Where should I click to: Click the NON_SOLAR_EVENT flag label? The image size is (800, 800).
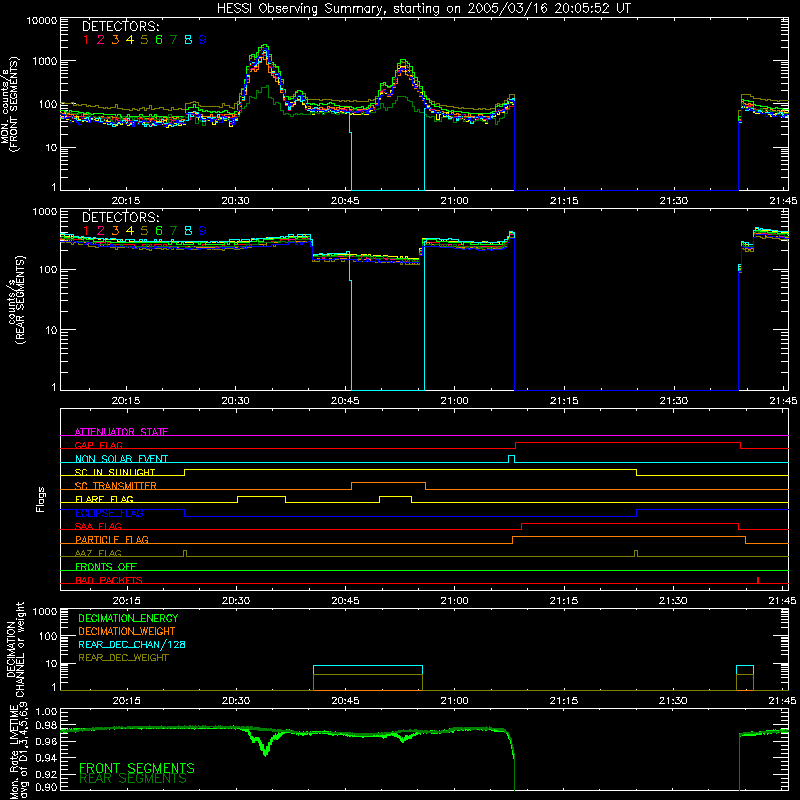pos(121,459)
